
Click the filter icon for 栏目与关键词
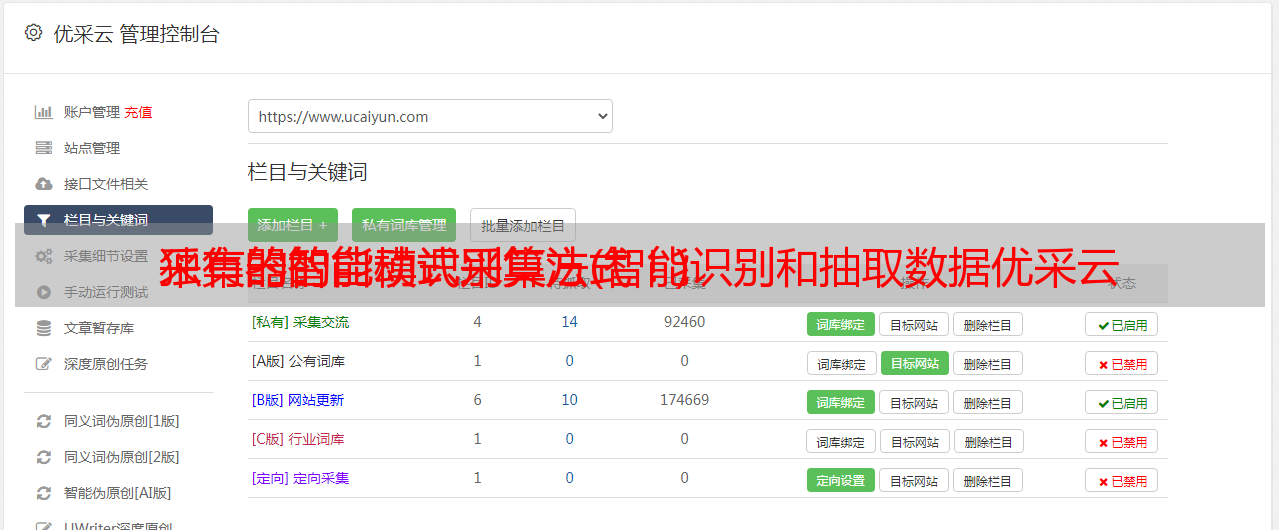point(44,220)
